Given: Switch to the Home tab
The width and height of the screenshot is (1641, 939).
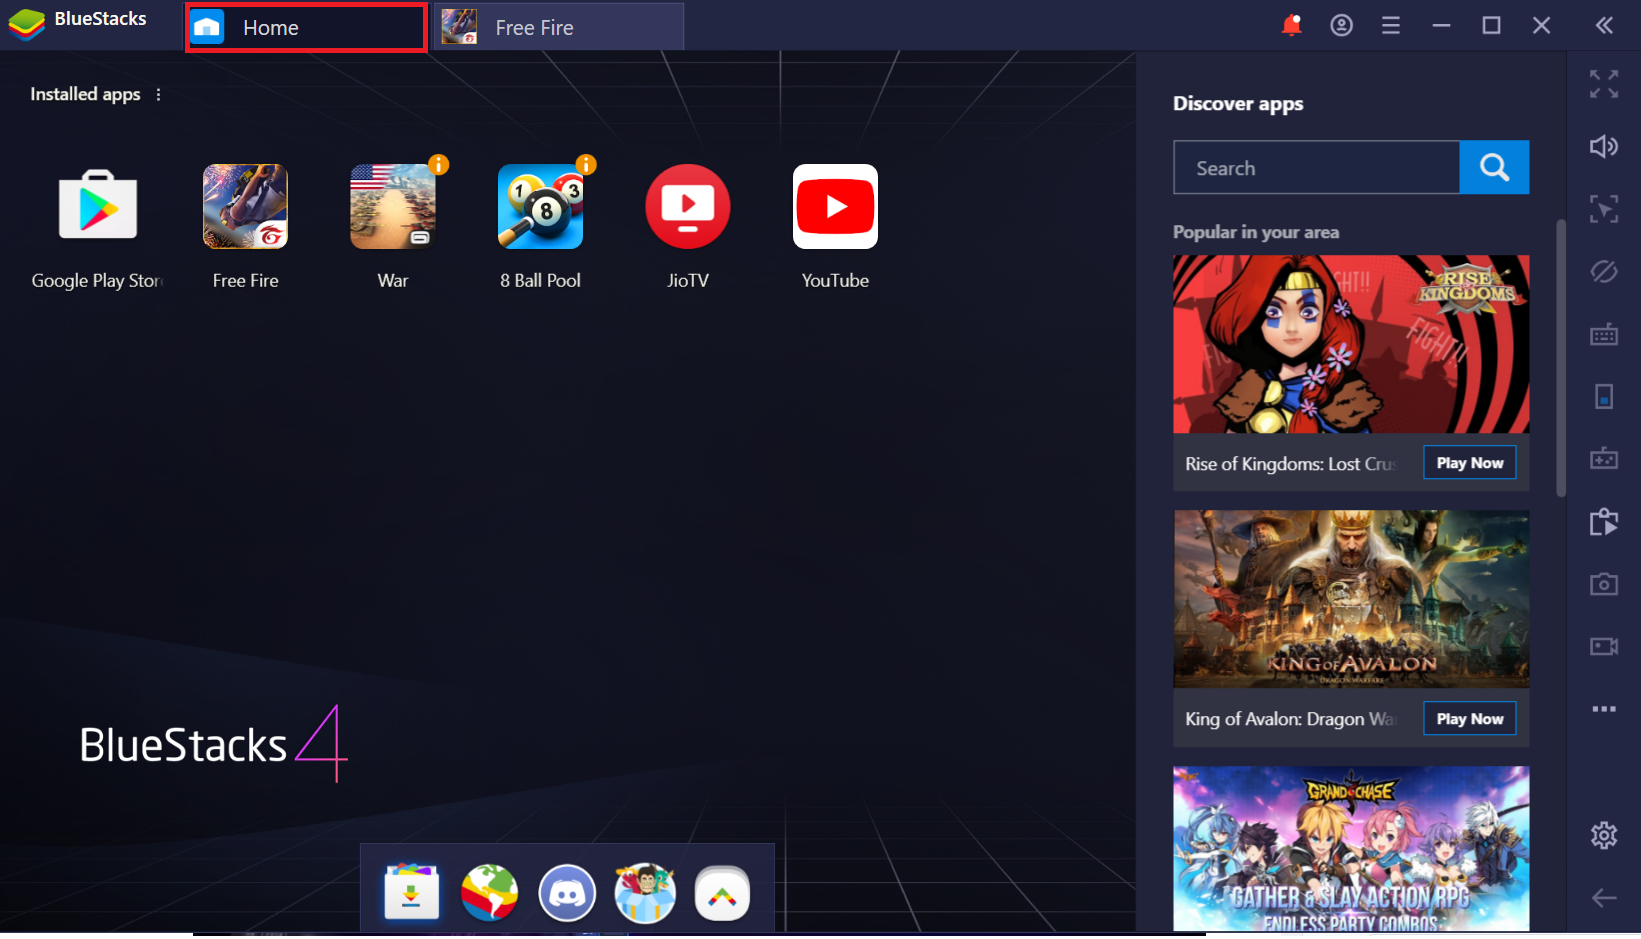Looking at the screenshot, I should click(x=307, y=27).
